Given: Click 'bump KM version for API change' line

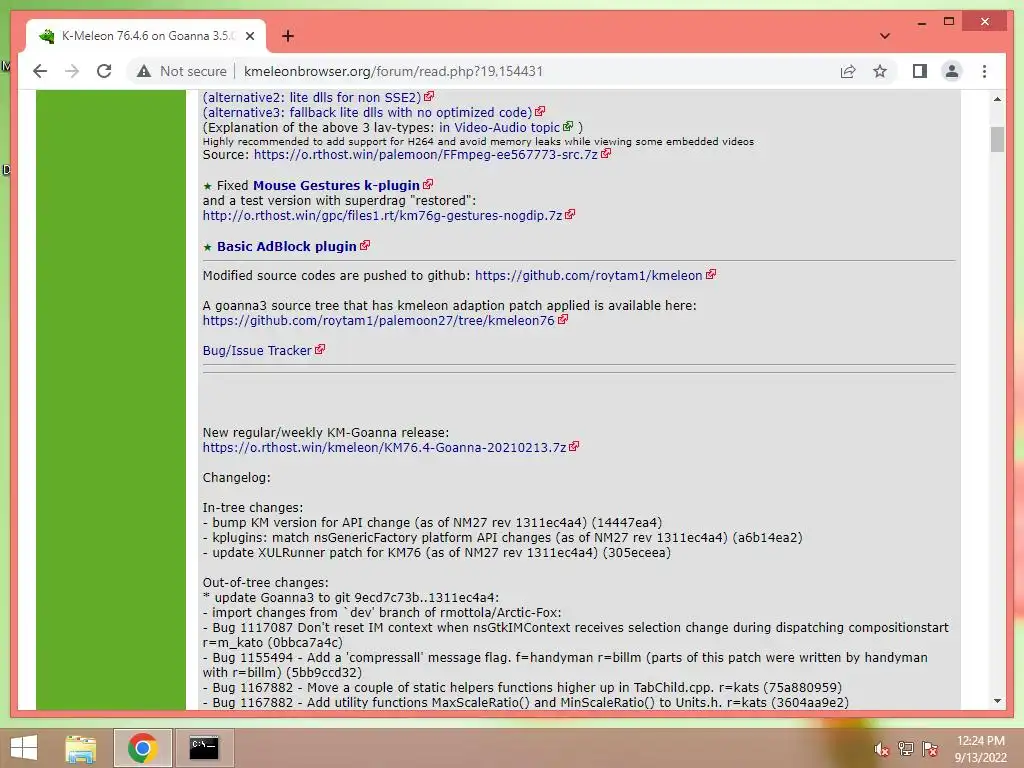Looking at the screenshot, I should (x=432, y=522).
